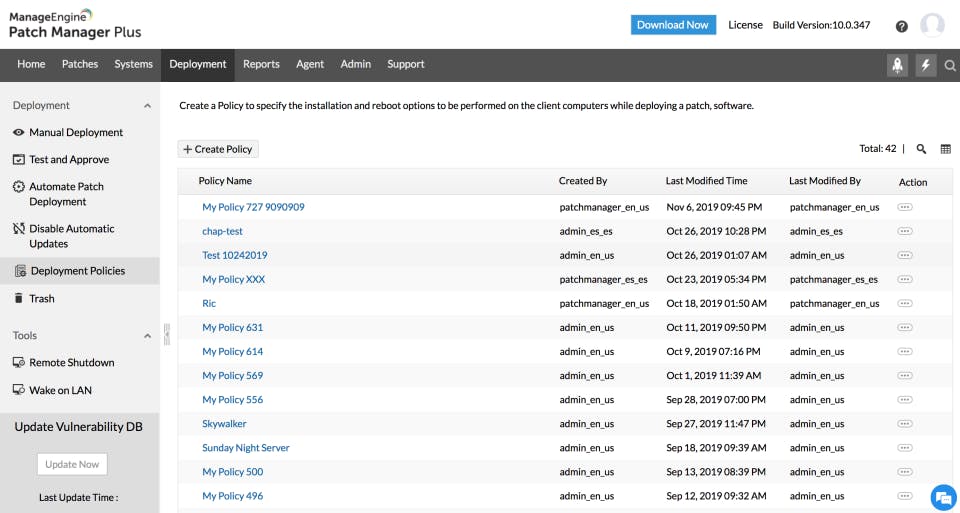Click the ManageEngine Patch Manager Plus logo
The image size is (960, 513).
75,24
